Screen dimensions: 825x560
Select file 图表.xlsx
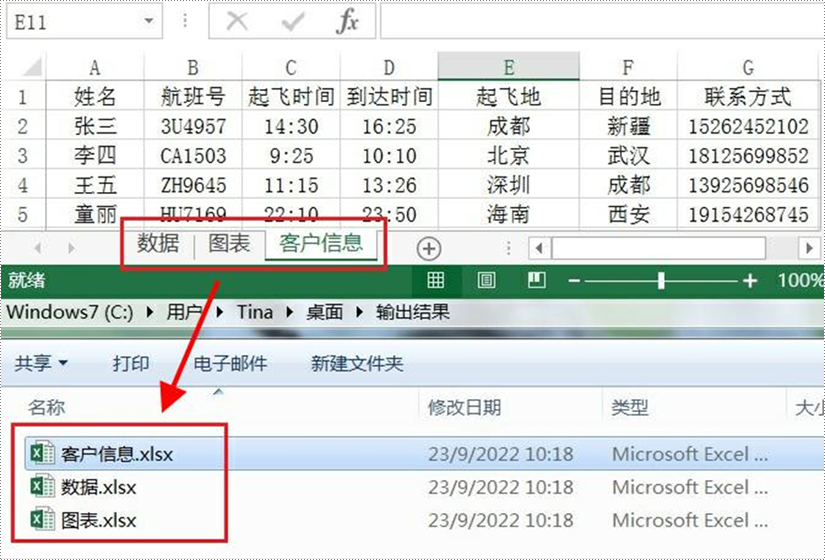(98, 520)
